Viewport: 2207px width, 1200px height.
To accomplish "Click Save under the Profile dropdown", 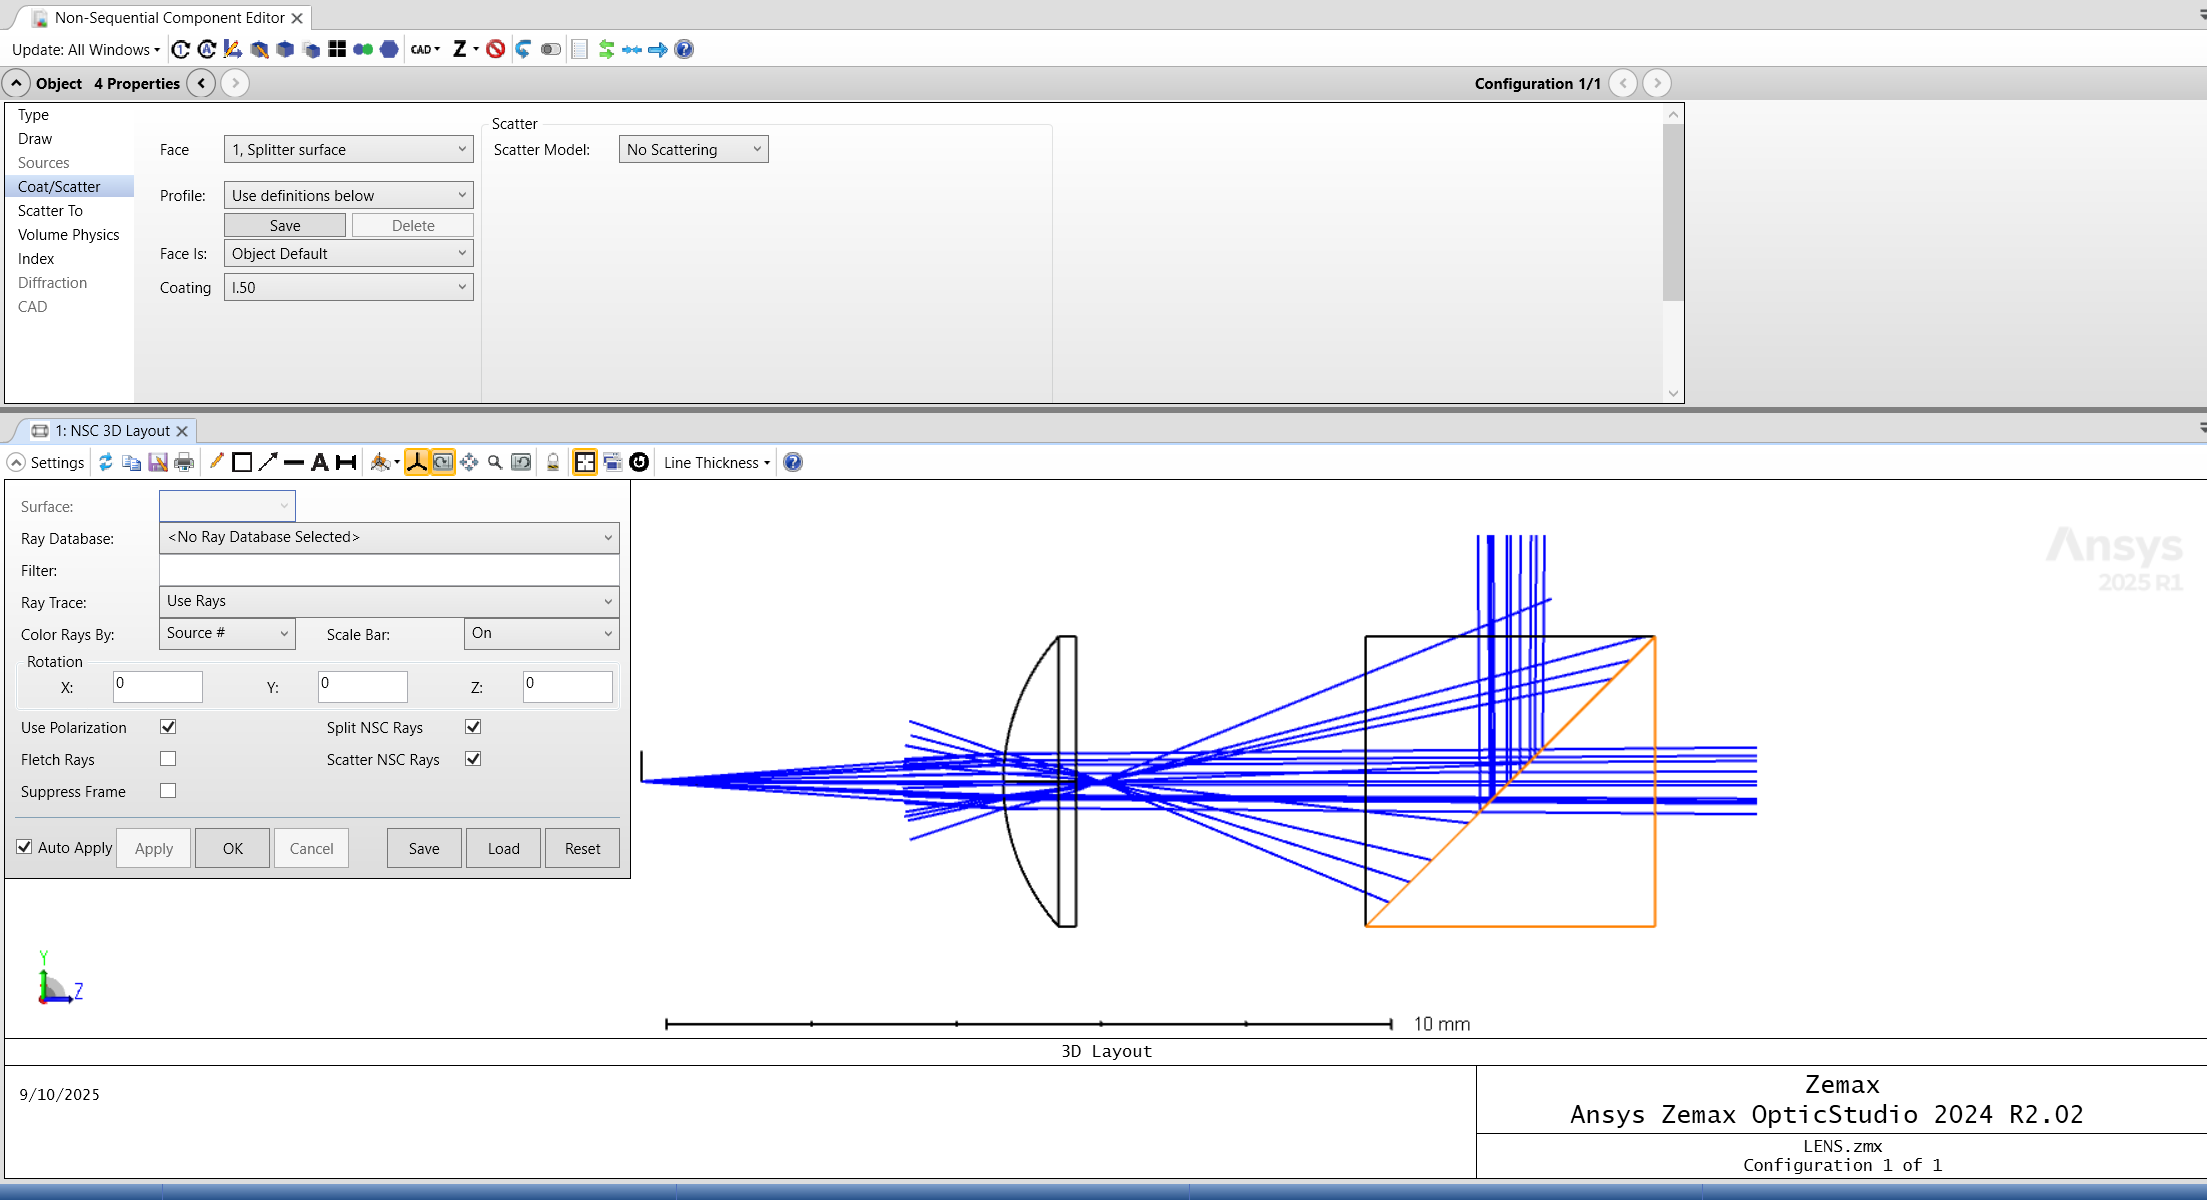I will coord(284,224).
